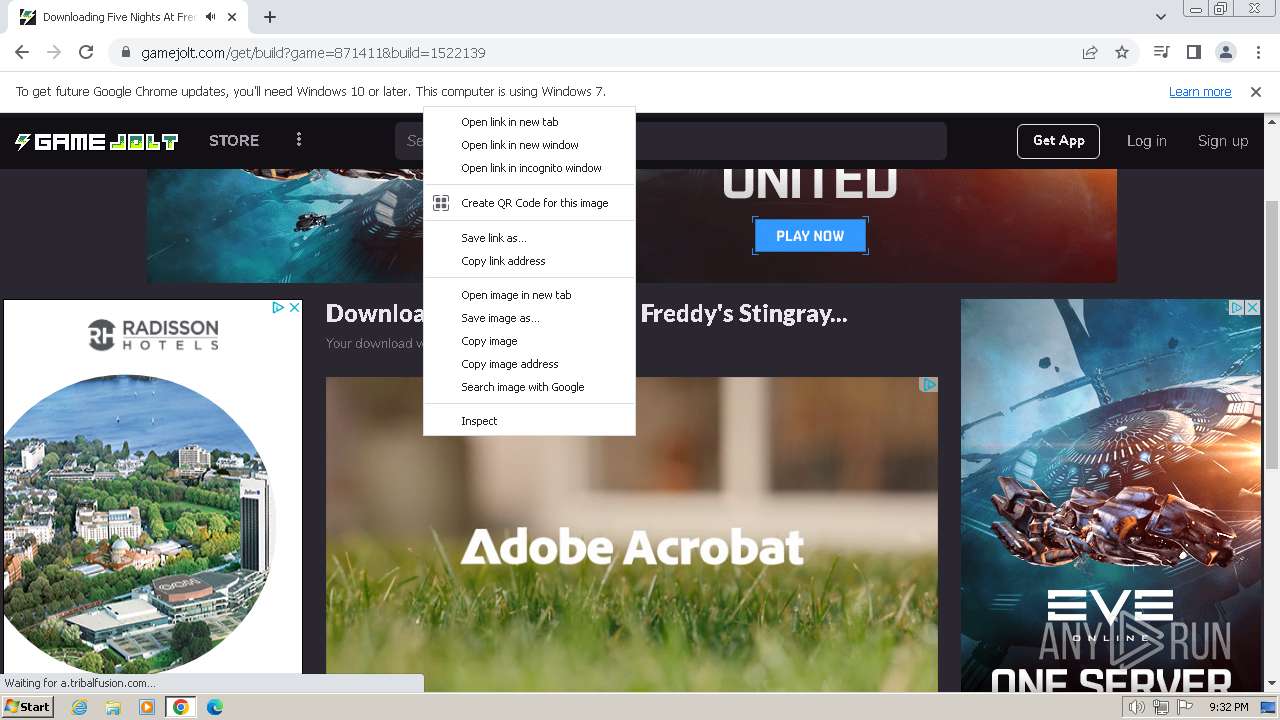Choose Save link as...
The height and width of the screenshot is (720, 1280).
pos(529,238)
